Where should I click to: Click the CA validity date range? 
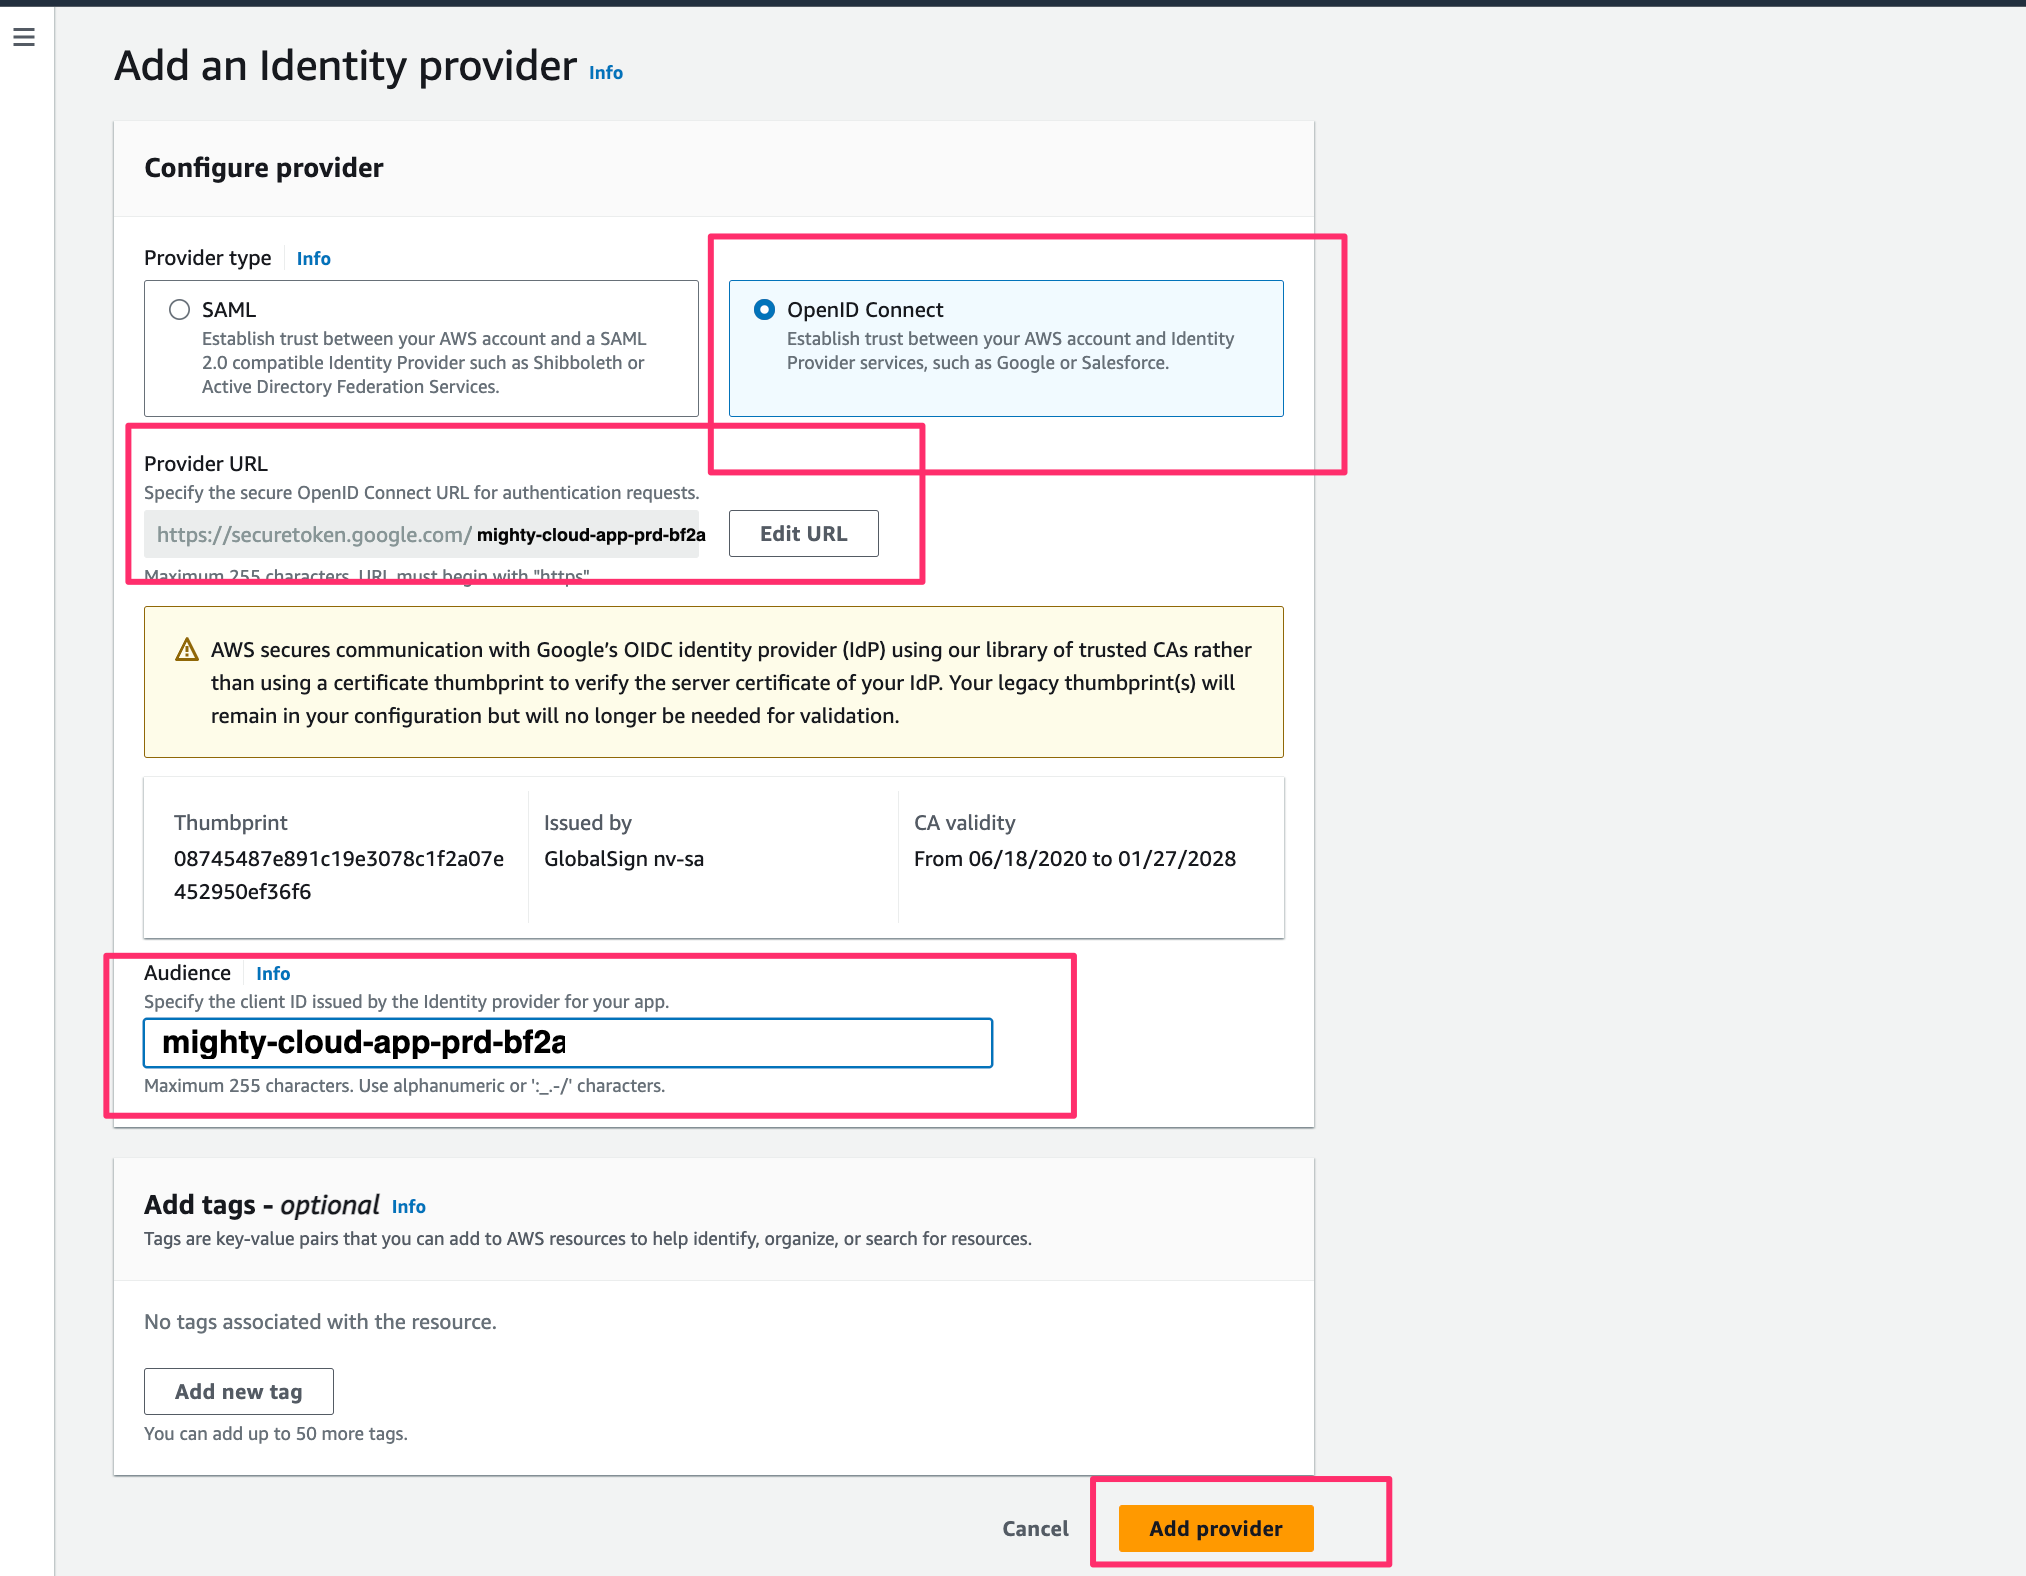[1075, 858]
